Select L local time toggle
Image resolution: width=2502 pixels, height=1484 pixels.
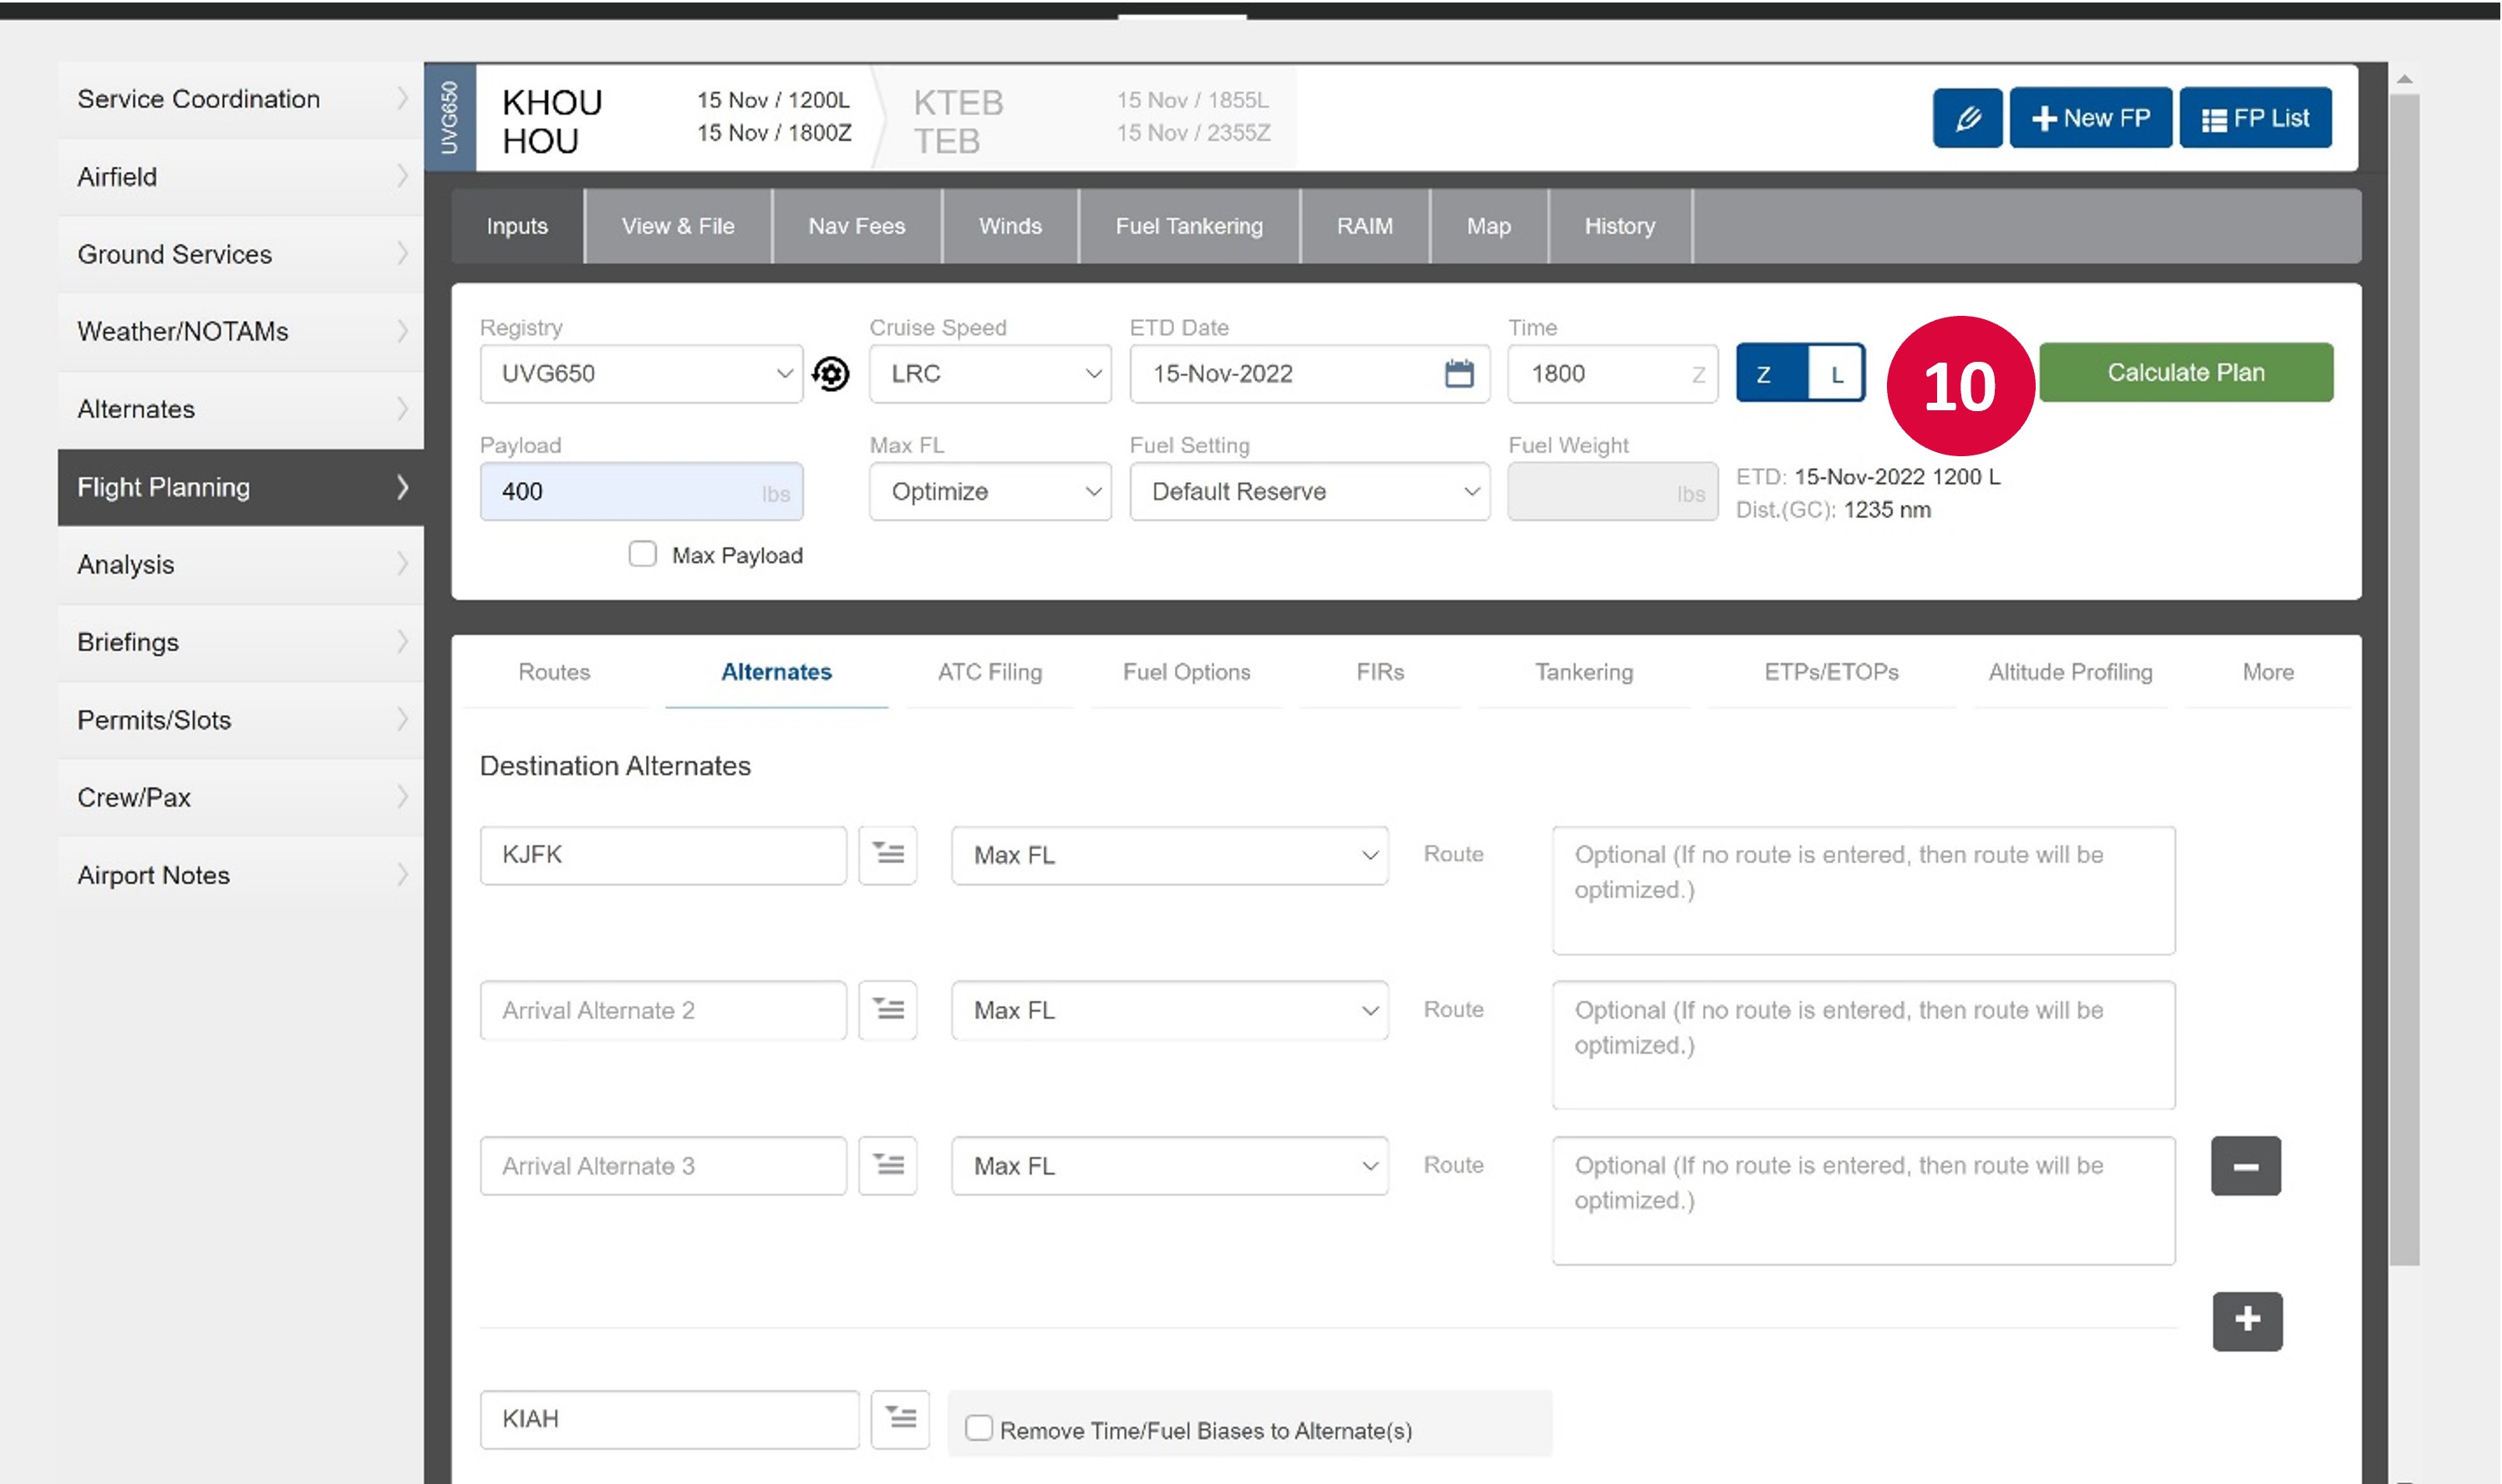tap(1836, 373)
